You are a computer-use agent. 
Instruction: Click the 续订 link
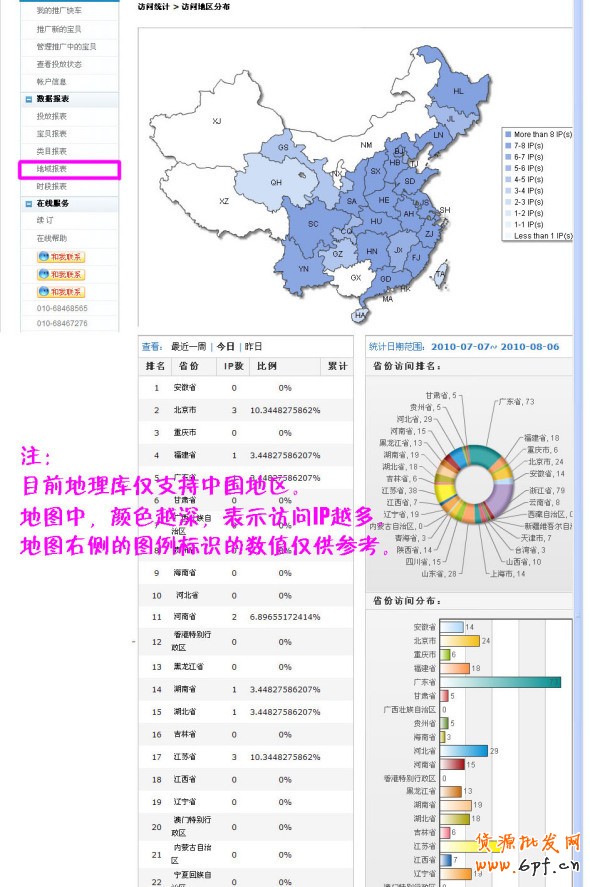click(x=45, y=220)
